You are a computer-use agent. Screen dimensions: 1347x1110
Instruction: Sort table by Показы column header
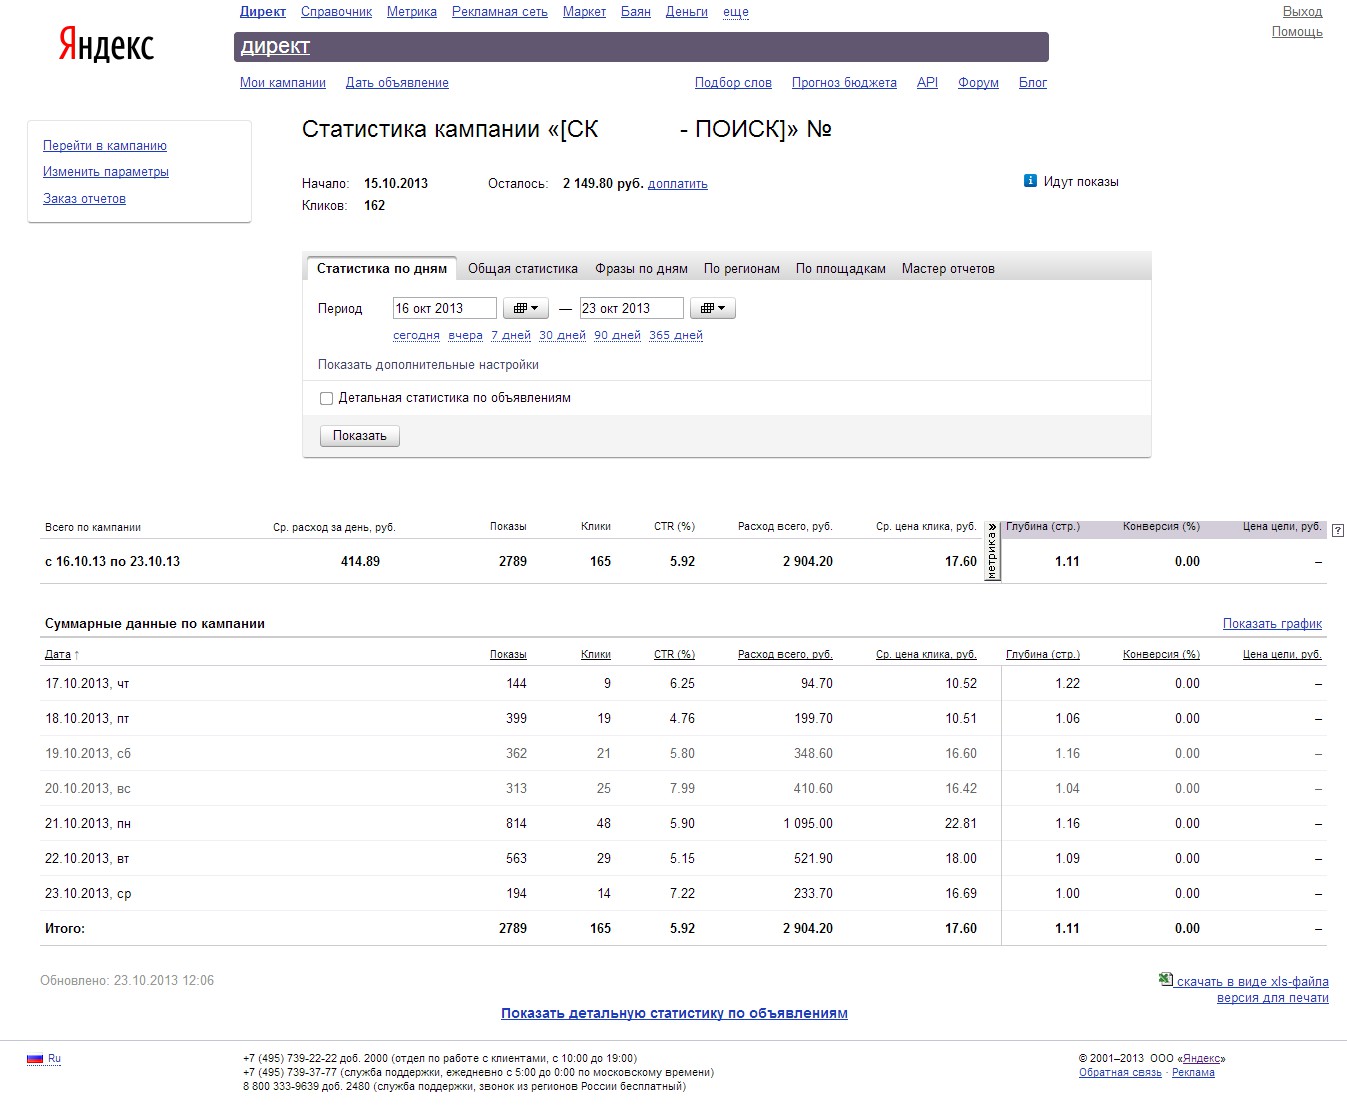[508, 655]
